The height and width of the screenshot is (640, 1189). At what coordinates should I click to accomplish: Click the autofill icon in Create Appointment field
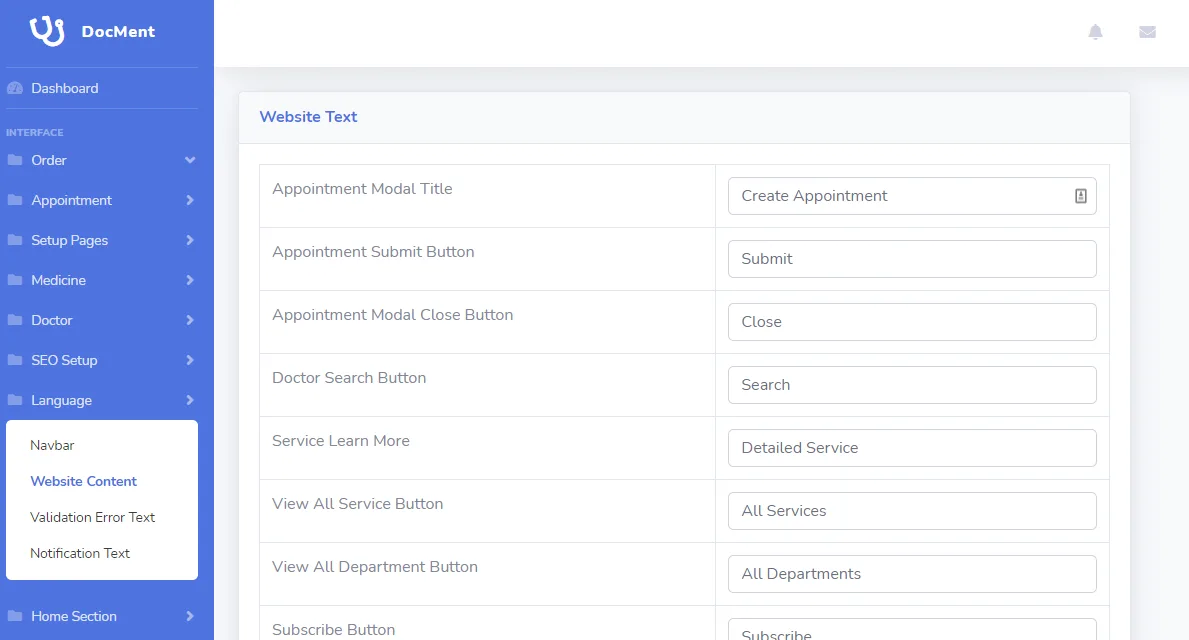(x=1081, y=196)
